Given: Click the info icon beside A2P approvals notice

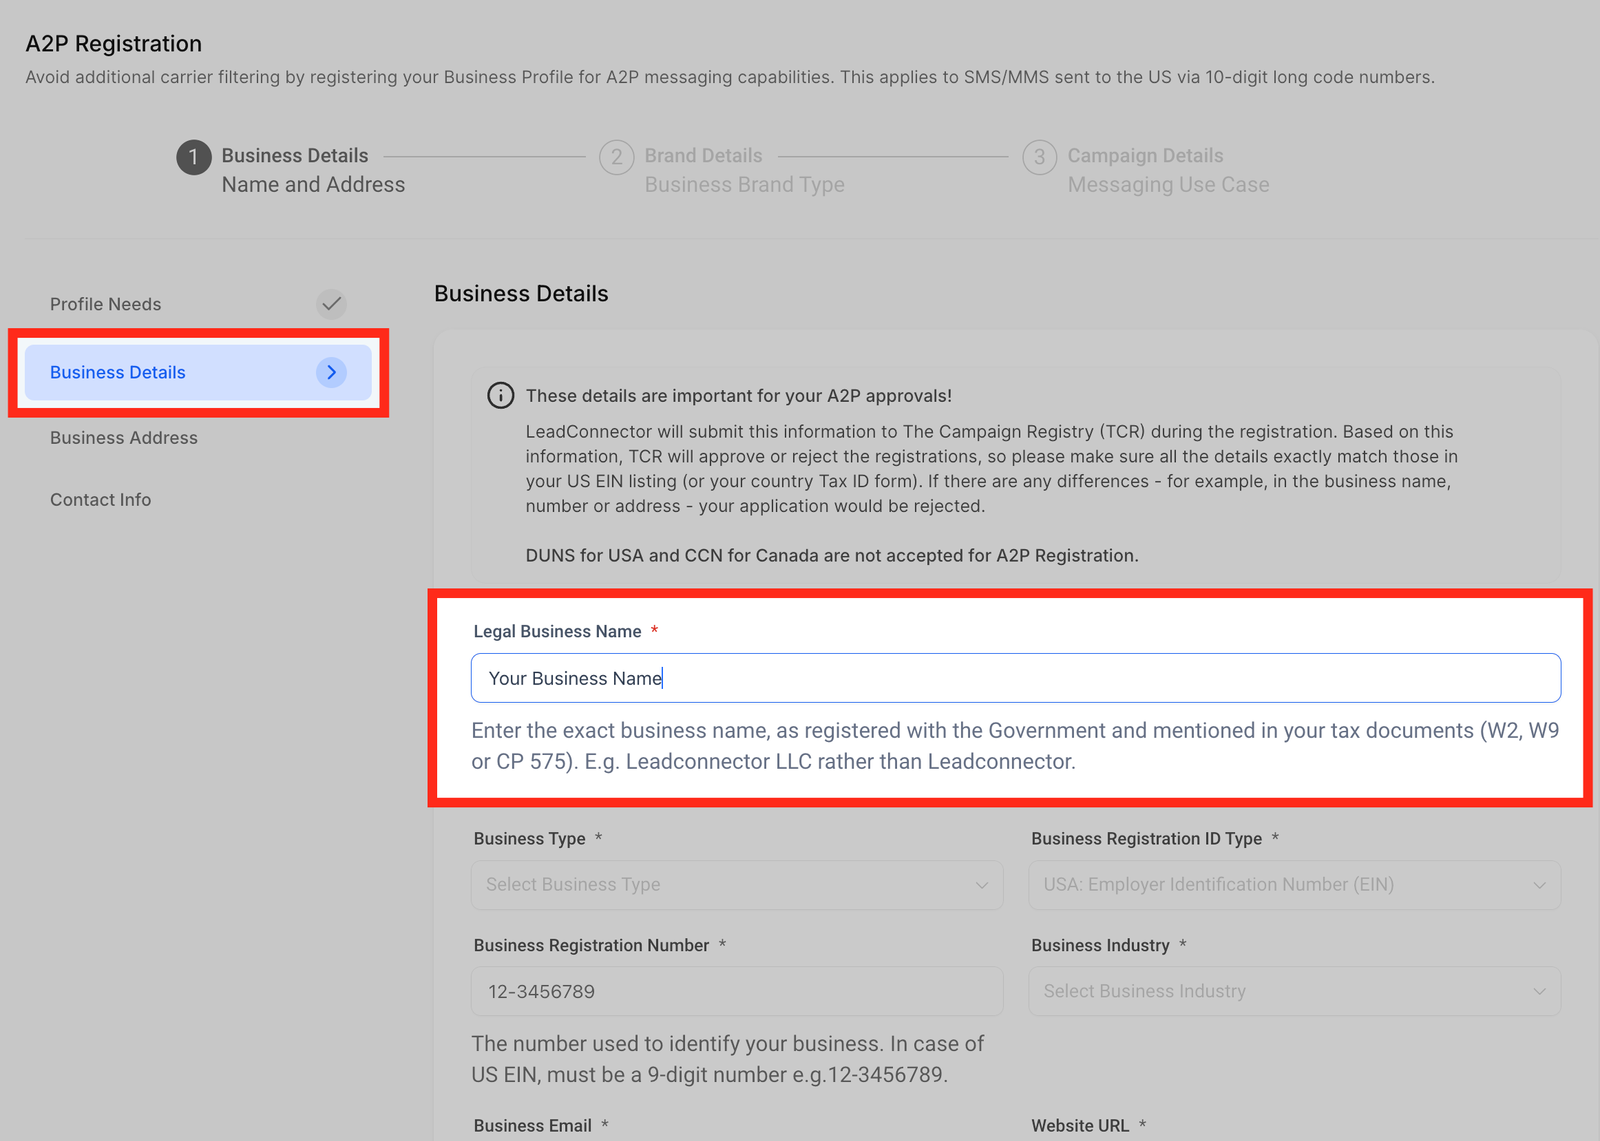Looking at the screenshot, I should pyautogui.click(x=500, y=396).
